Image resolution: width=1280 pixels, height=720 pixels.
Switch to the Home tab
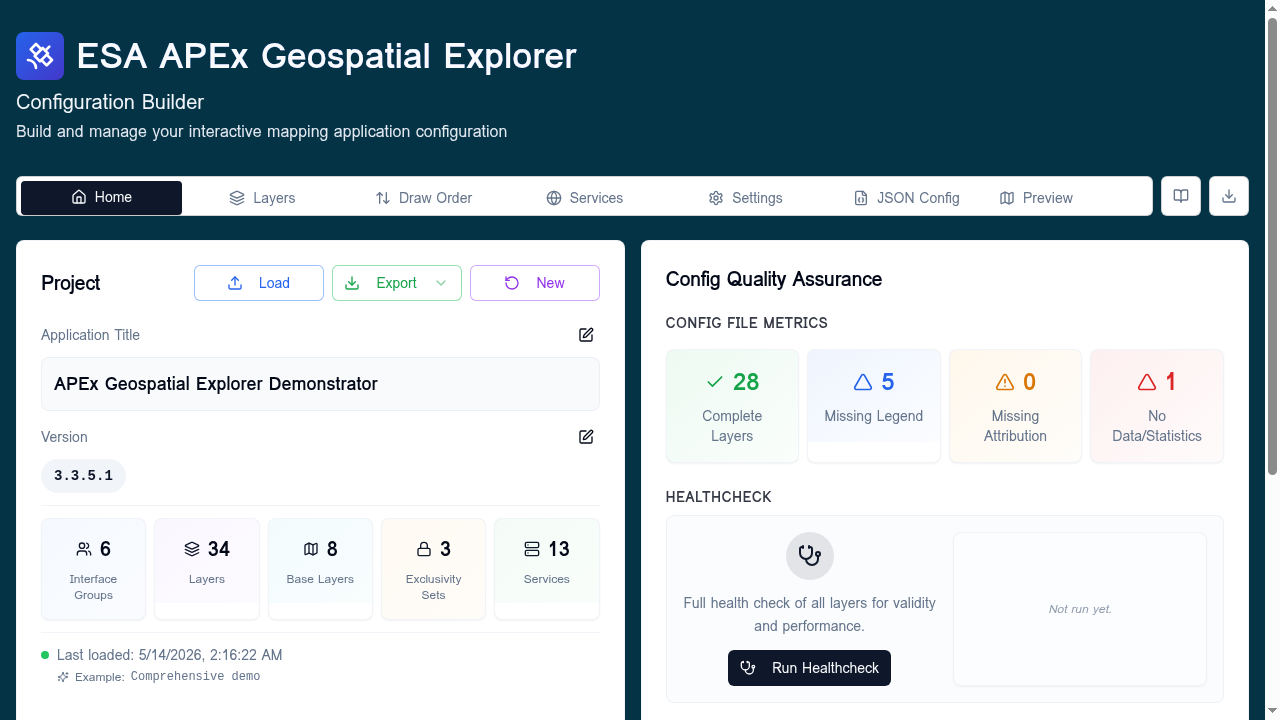pyautogui.click(x=101, y=198)
